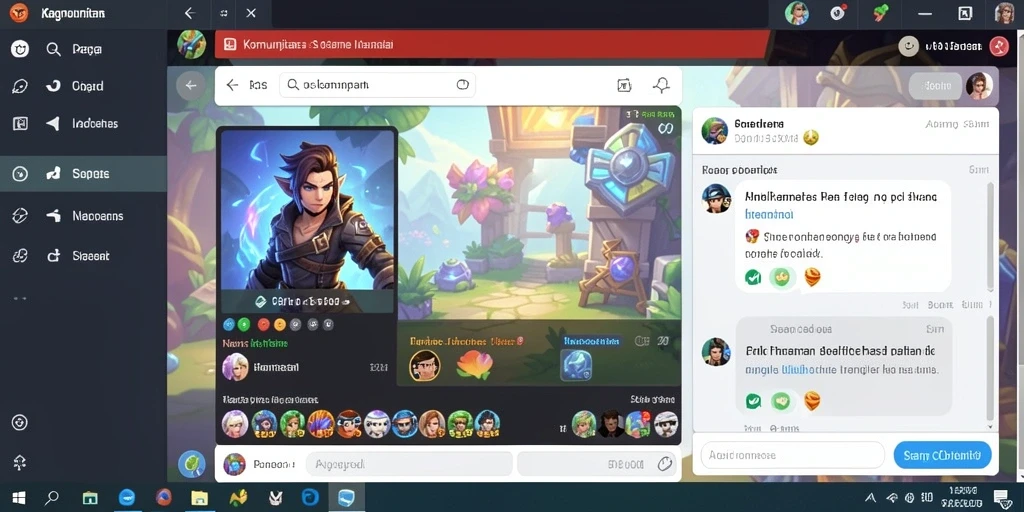1024x512 pixels.
Task: Select the red dot under hero portrait
Action: tap(263, 323)
